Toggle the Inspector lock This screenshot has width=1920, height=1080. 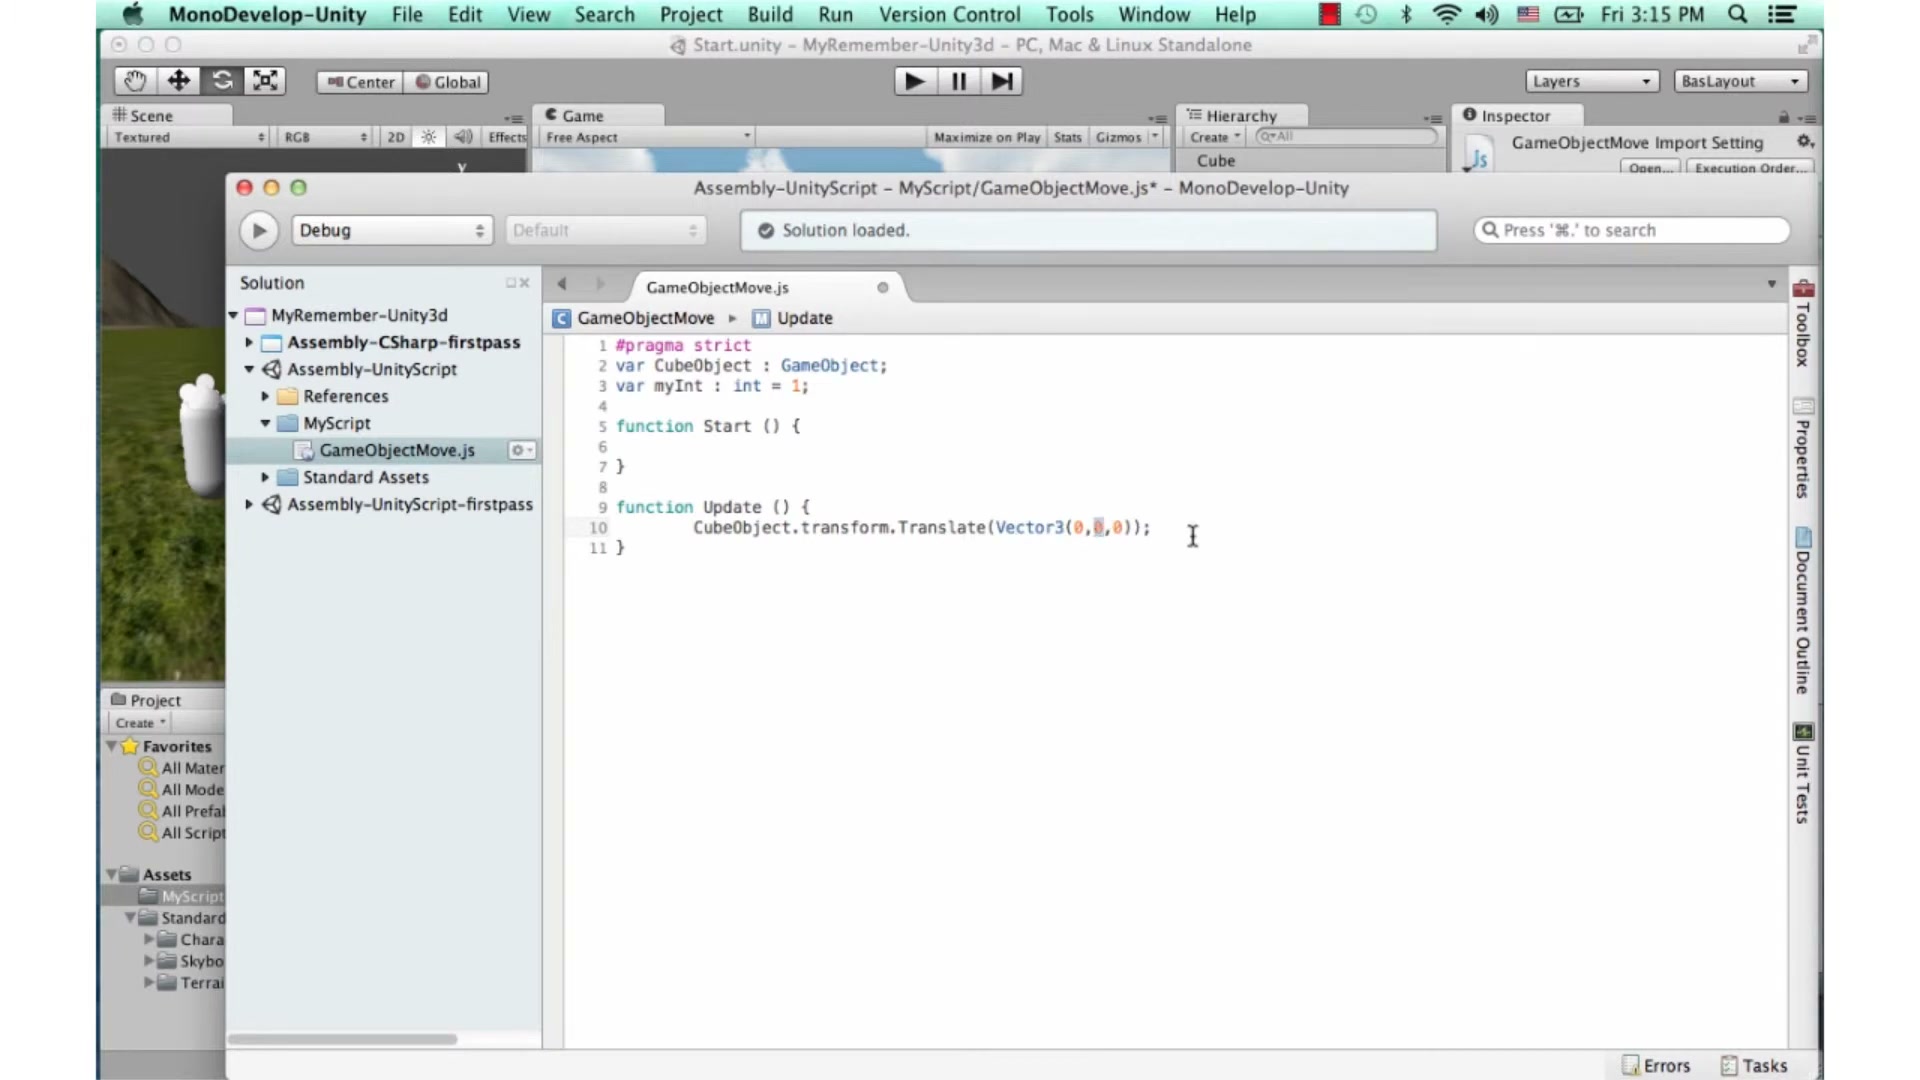(1783, 117)
